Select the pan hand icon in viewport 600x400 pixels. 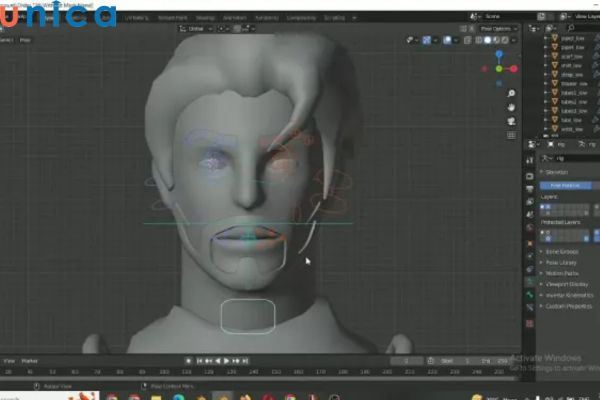(511, 107)
